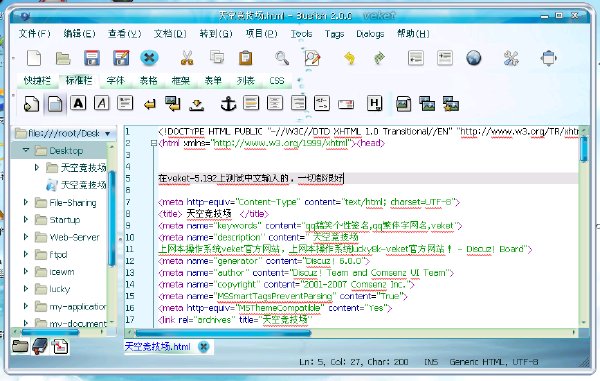Insert anchor tag icon
The width and height of the screenshot is (600, 381).
(228, 104)
